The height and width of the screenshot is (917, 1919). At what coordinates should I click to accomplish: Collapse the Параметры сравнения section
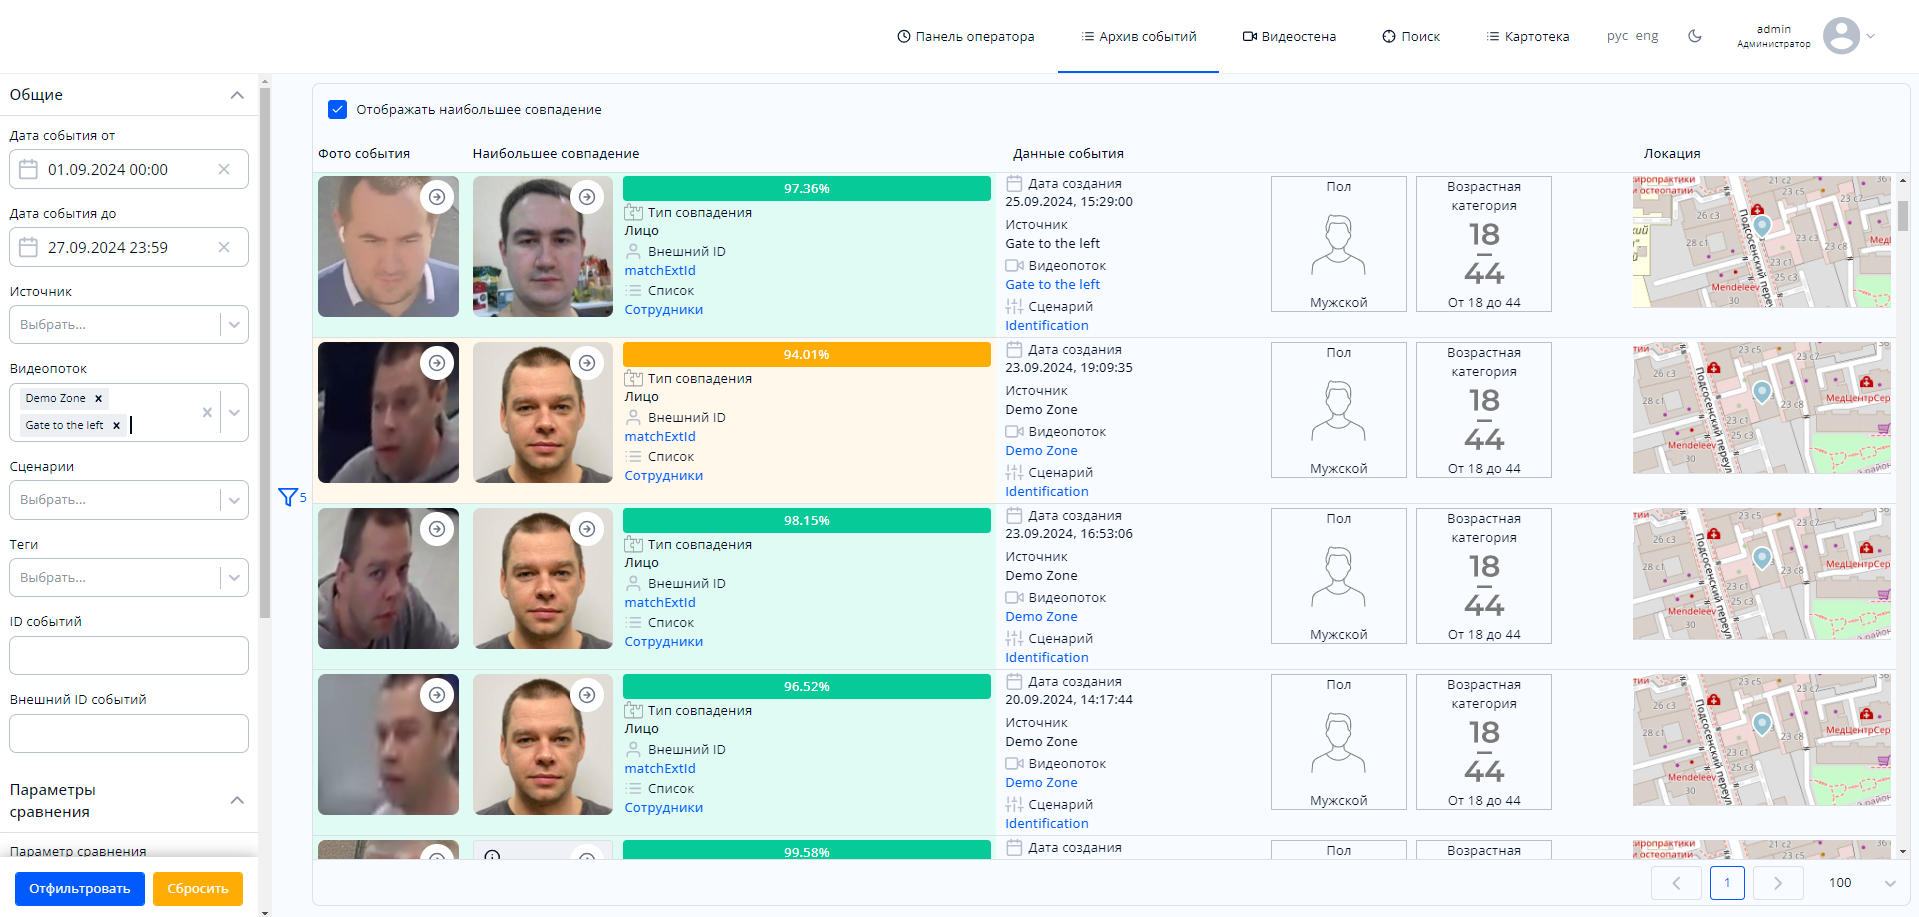click(x=237, y=800)
